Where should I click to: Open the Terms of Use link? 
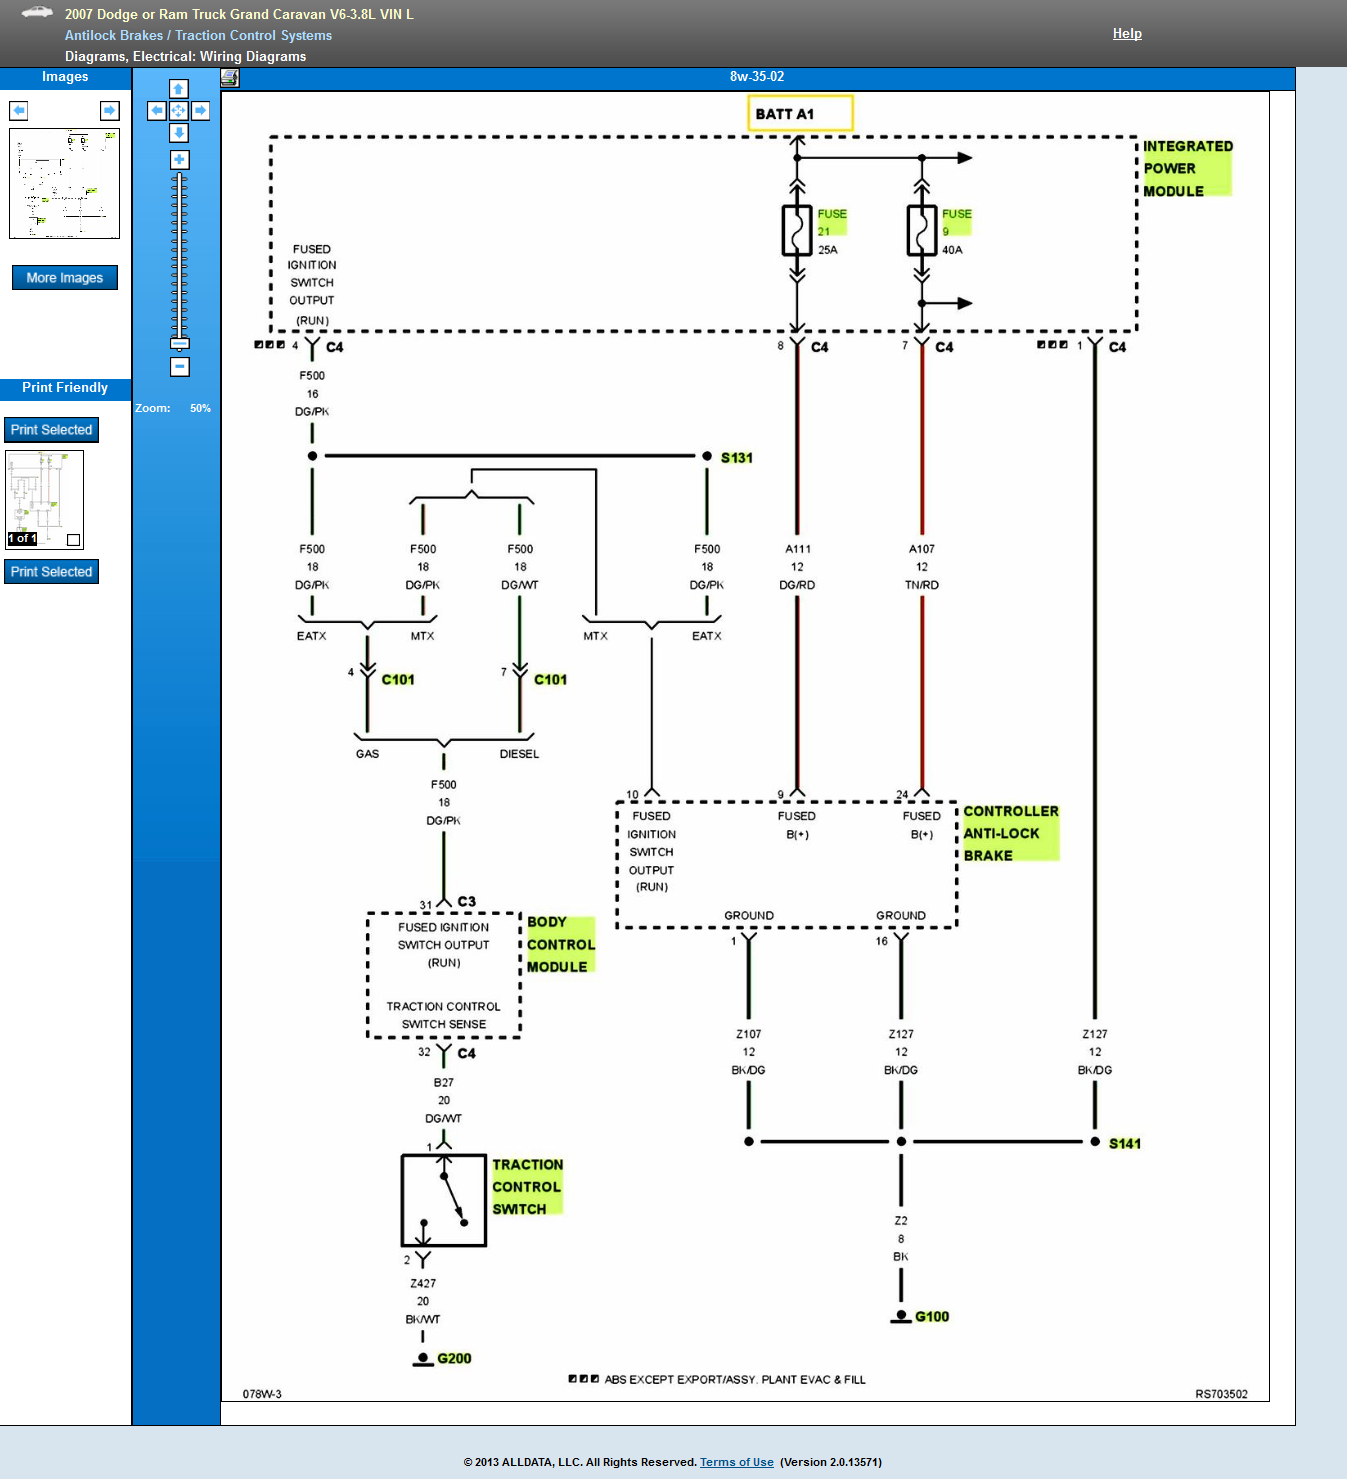pyautogui.click(x=737, y=1462)
